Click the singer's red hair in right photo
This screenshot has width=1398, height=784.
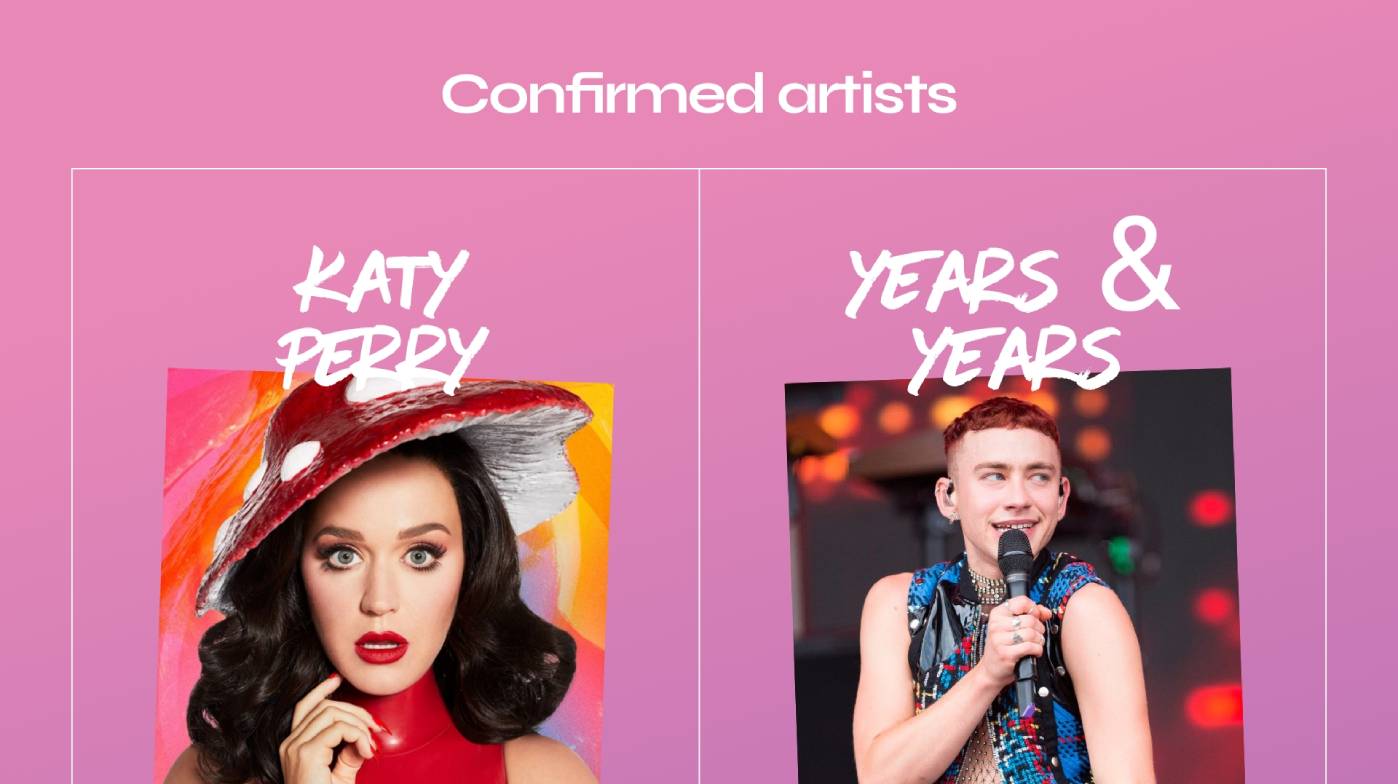tap(1001, 422)
